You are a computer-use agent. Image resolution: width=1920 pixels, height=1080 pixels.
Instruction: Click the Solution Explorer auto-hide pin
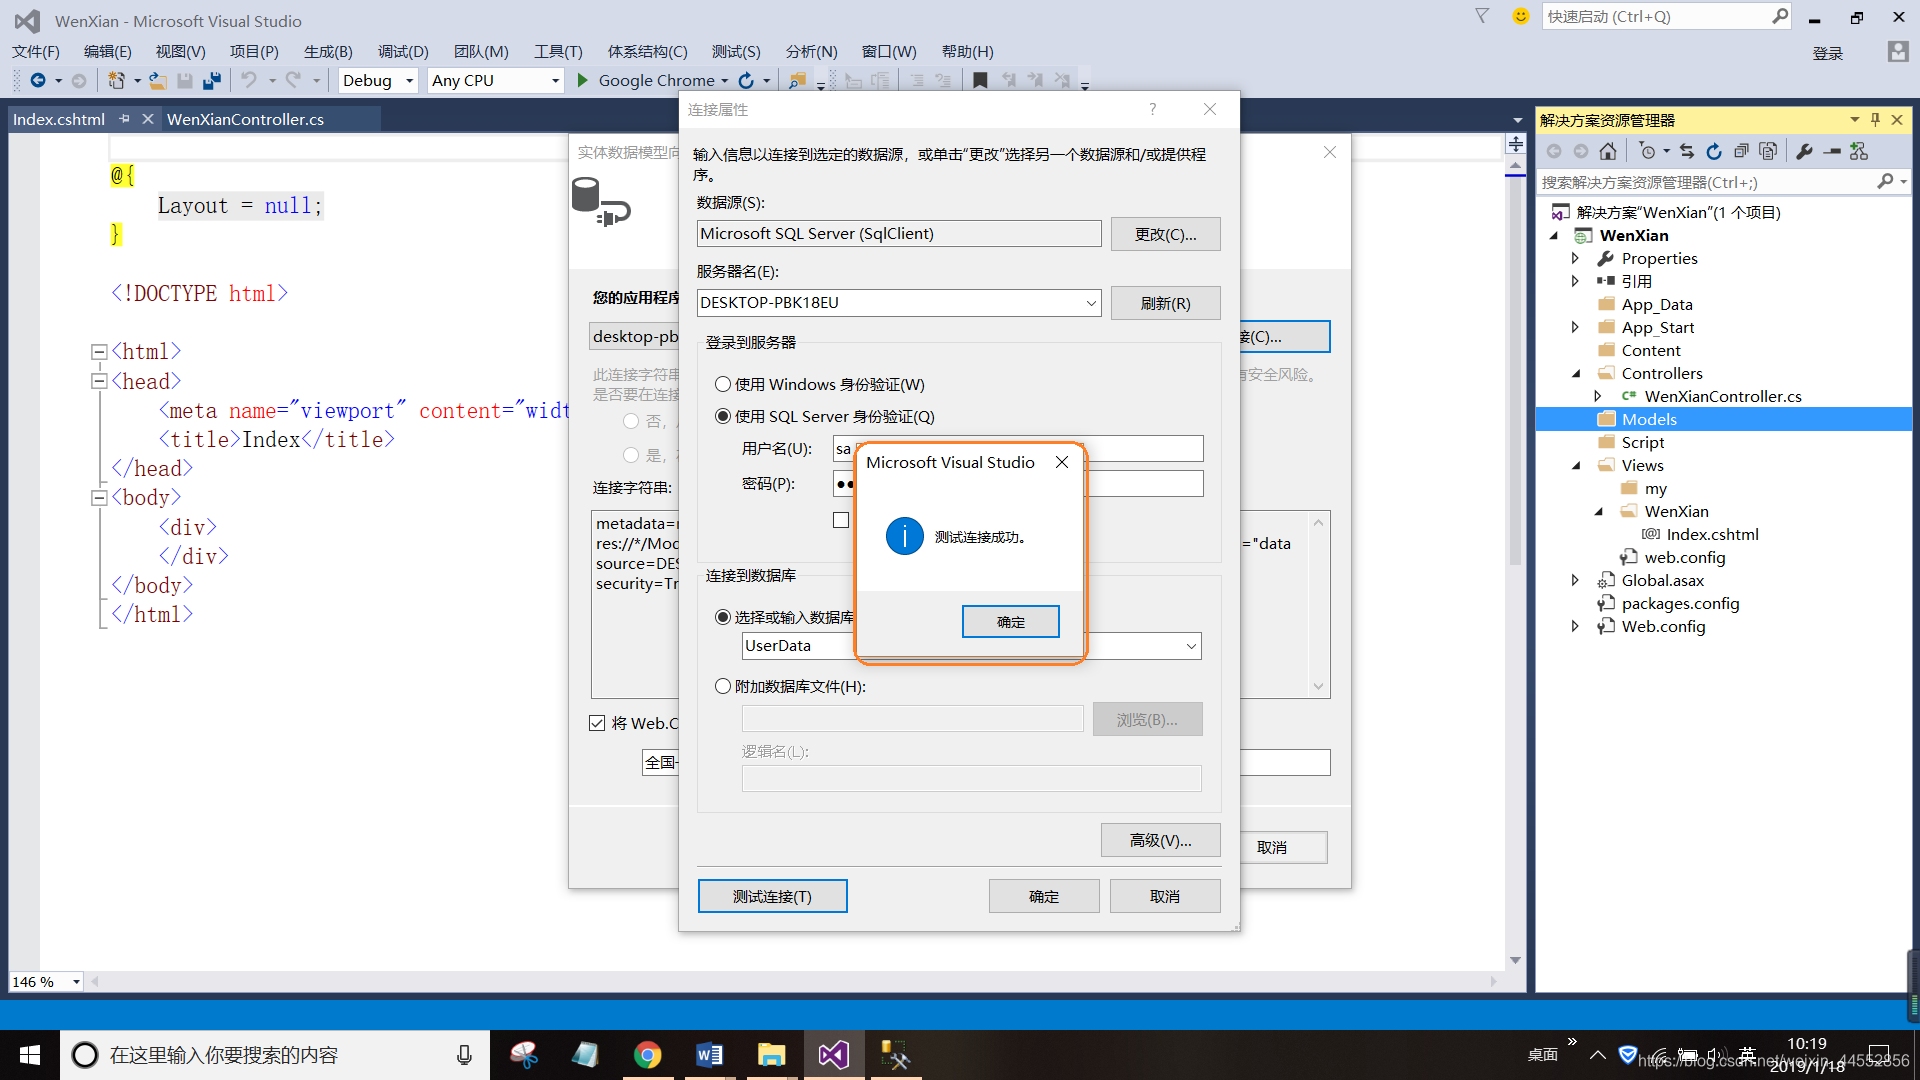coord(1876,120)
